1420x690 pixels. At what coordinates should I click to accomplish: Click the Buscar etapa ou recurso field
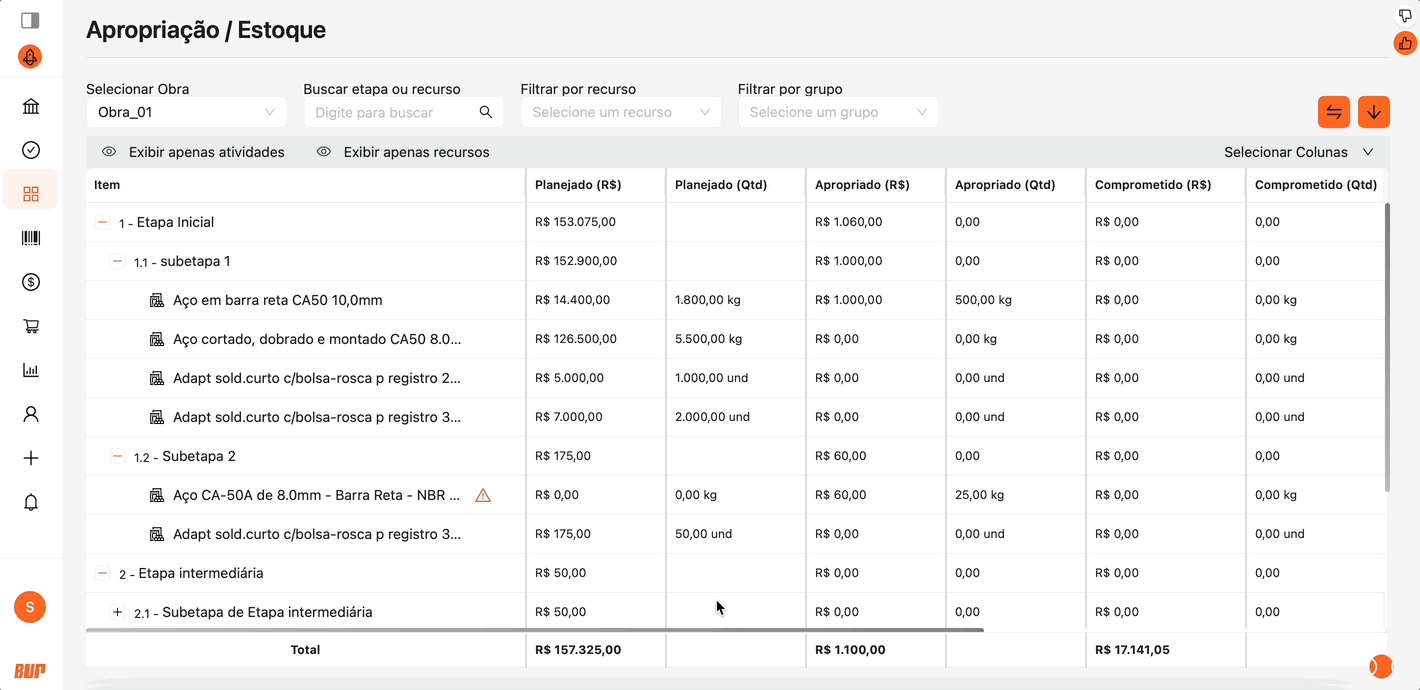point(392,112)
